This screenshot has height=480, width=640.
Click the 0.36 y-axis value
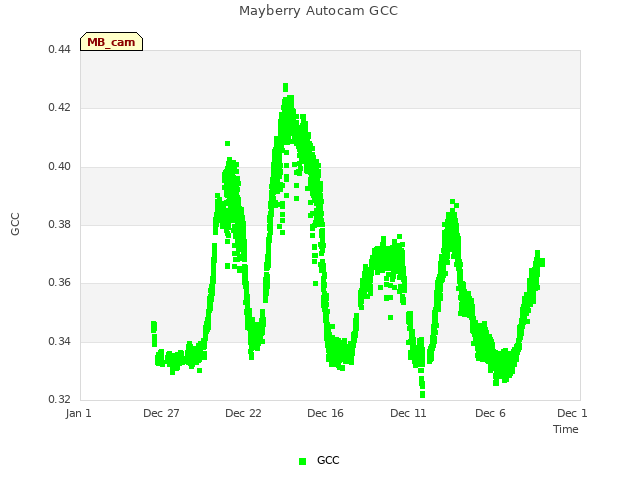tap(59, 282)
